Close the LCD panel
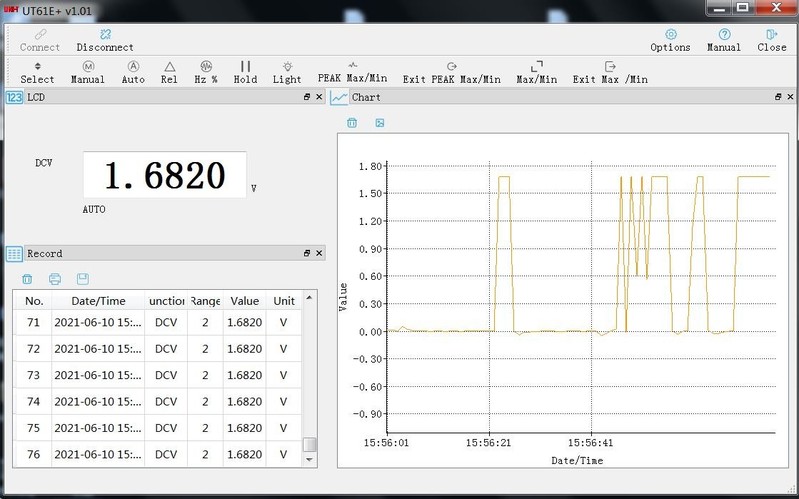This screenshot has height=499, width=799. coord(319,98)
